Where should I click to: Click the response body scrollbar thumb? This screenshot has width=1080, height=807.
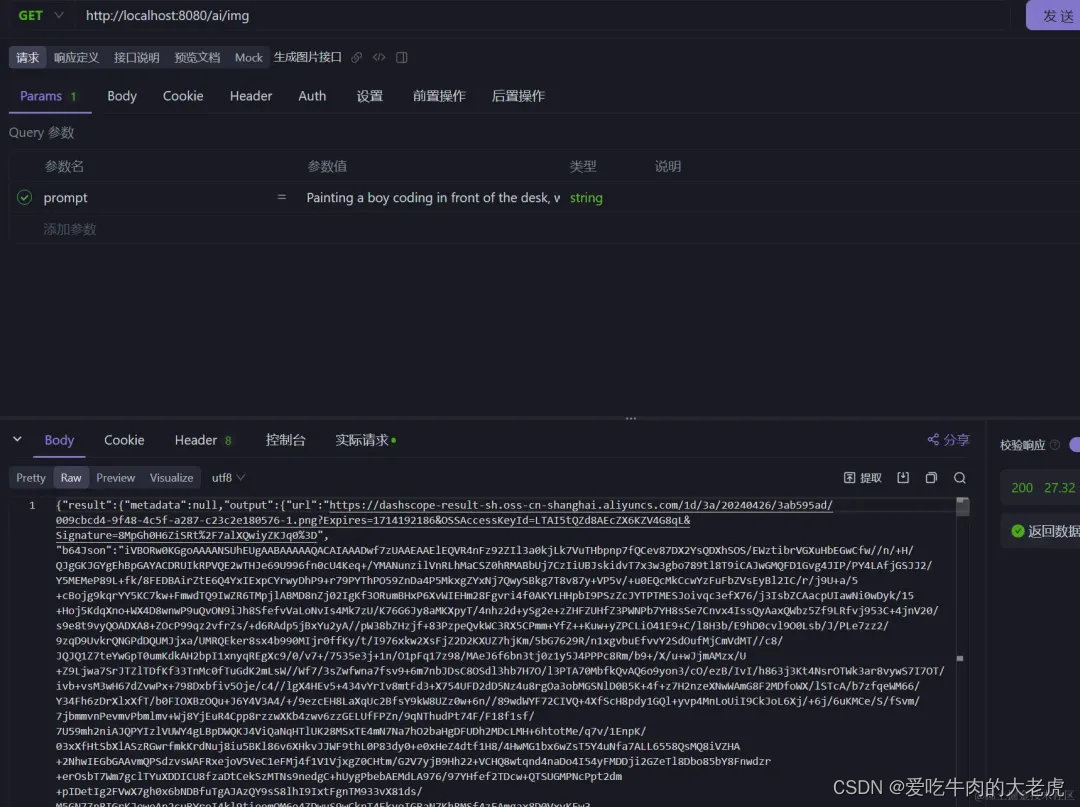point(962,507)
